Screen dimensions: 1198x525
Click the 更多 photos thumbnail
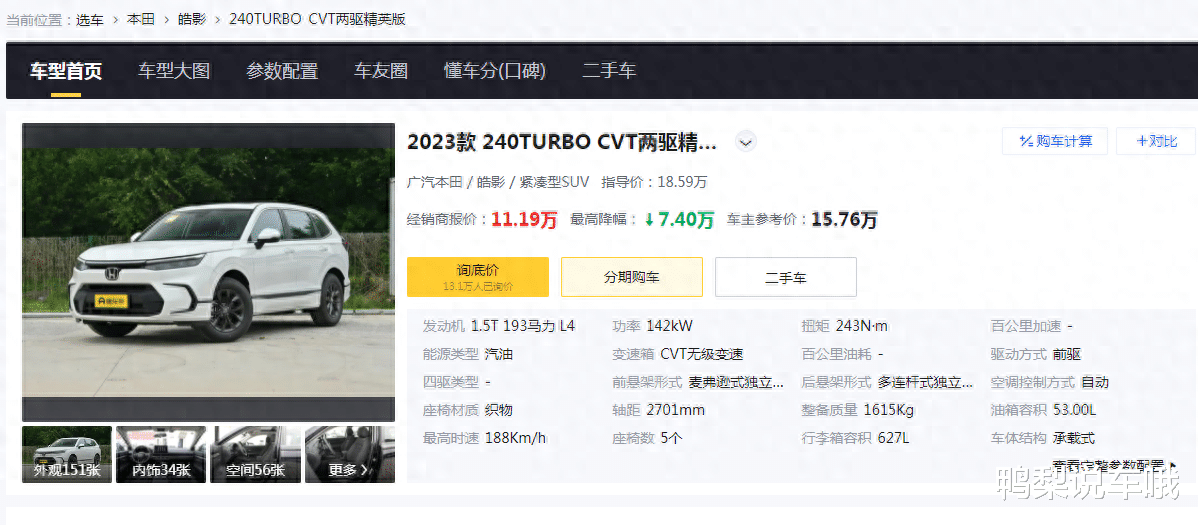click(350, 455)
